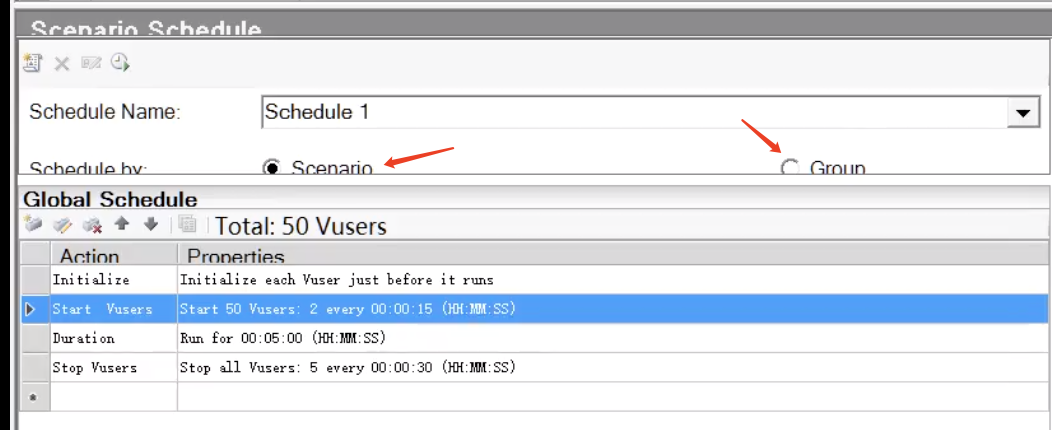1052x430 pixels.
Task: Click the Delete Action icon
Action: [92, 225]
